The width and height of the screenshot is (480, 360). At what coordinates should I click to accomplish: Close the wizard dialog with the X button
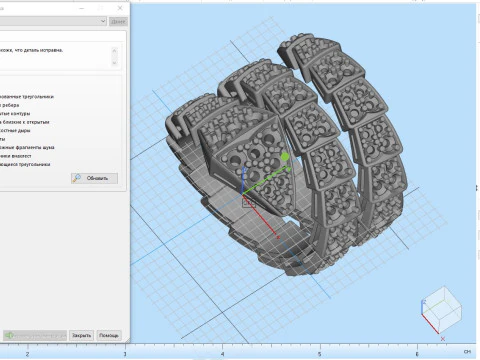[x=120, y=8]
